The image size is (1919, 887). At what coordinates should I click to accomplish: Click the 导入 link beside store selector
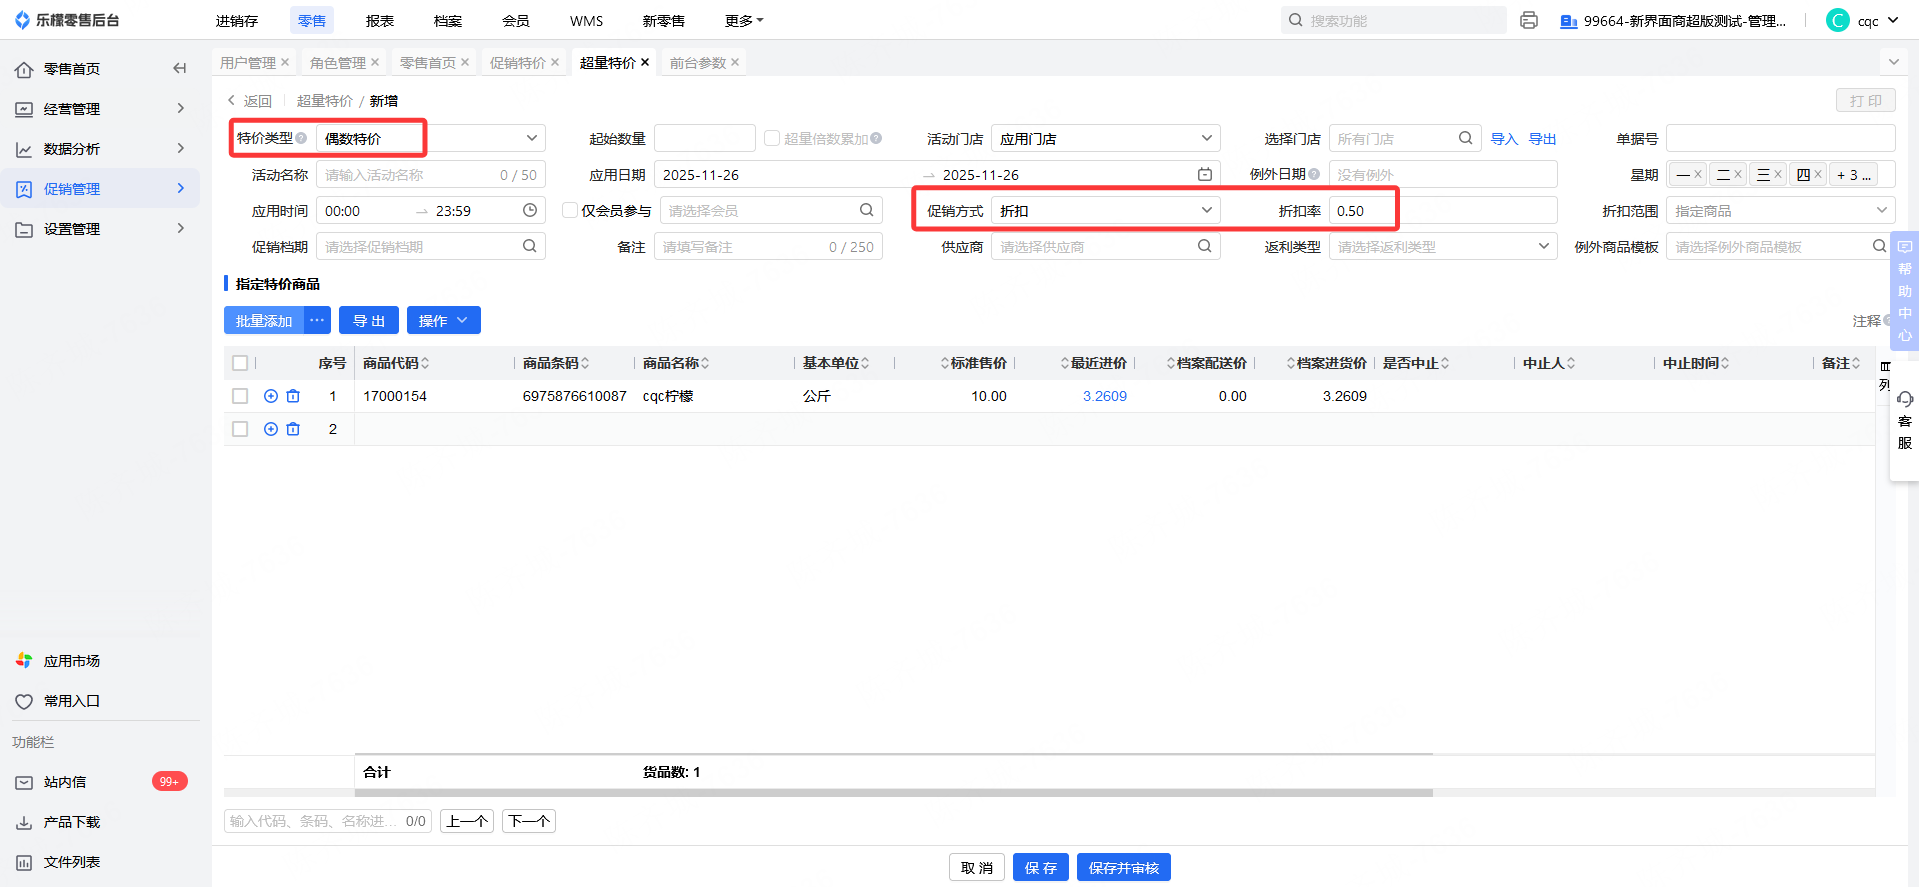pos(1504,139)
